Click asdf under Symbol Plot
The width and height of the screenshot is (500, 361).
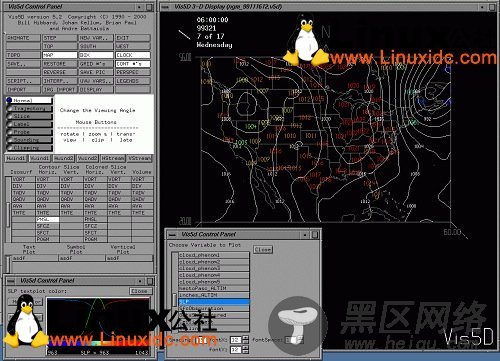pyautogui.click(x=82, y=258)
